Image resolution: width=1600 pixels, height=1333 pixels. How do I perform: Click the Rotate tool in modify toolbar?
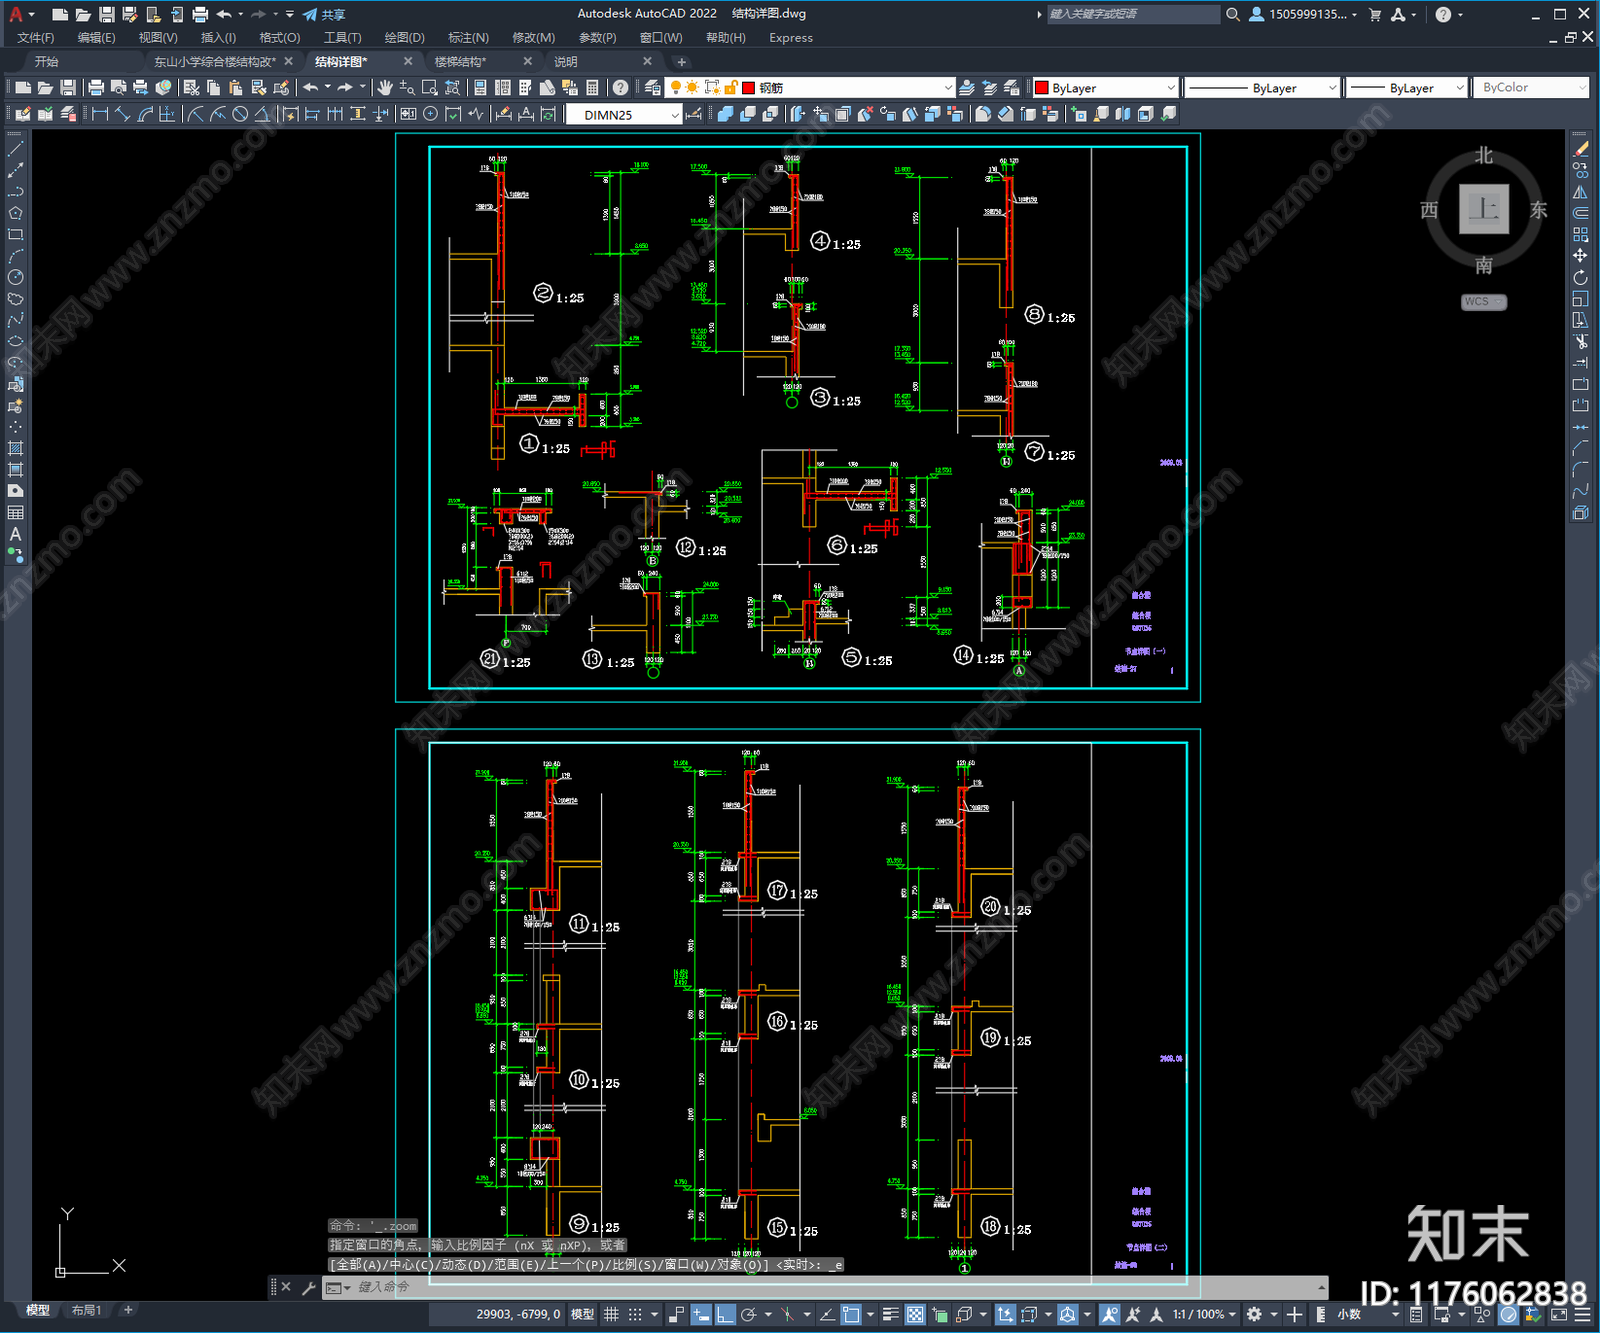pos(1580,277)
